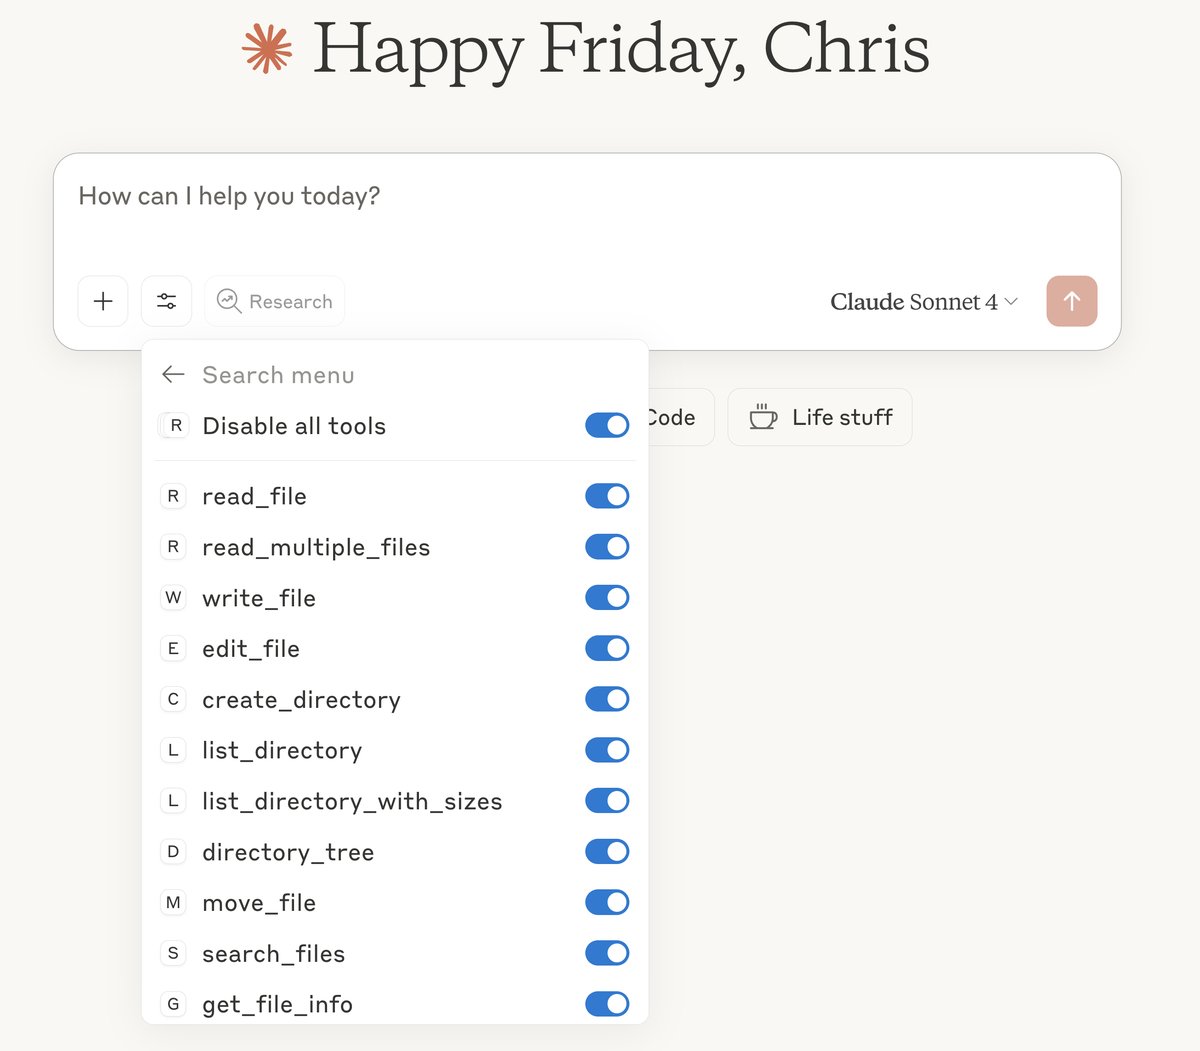Click the list_directory_with_sizes item
1200x1051 pixels.
tap(352, 801)
